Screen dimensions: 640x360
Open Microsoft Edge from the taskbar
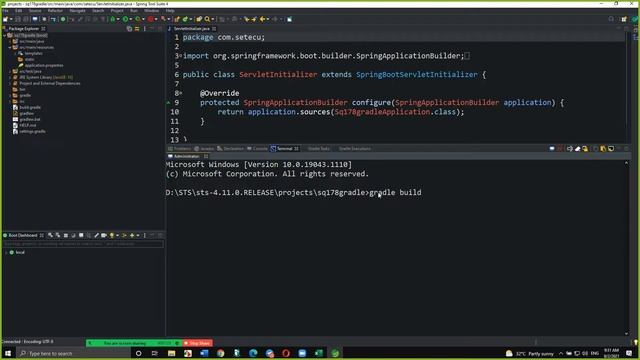click(253, 353)
